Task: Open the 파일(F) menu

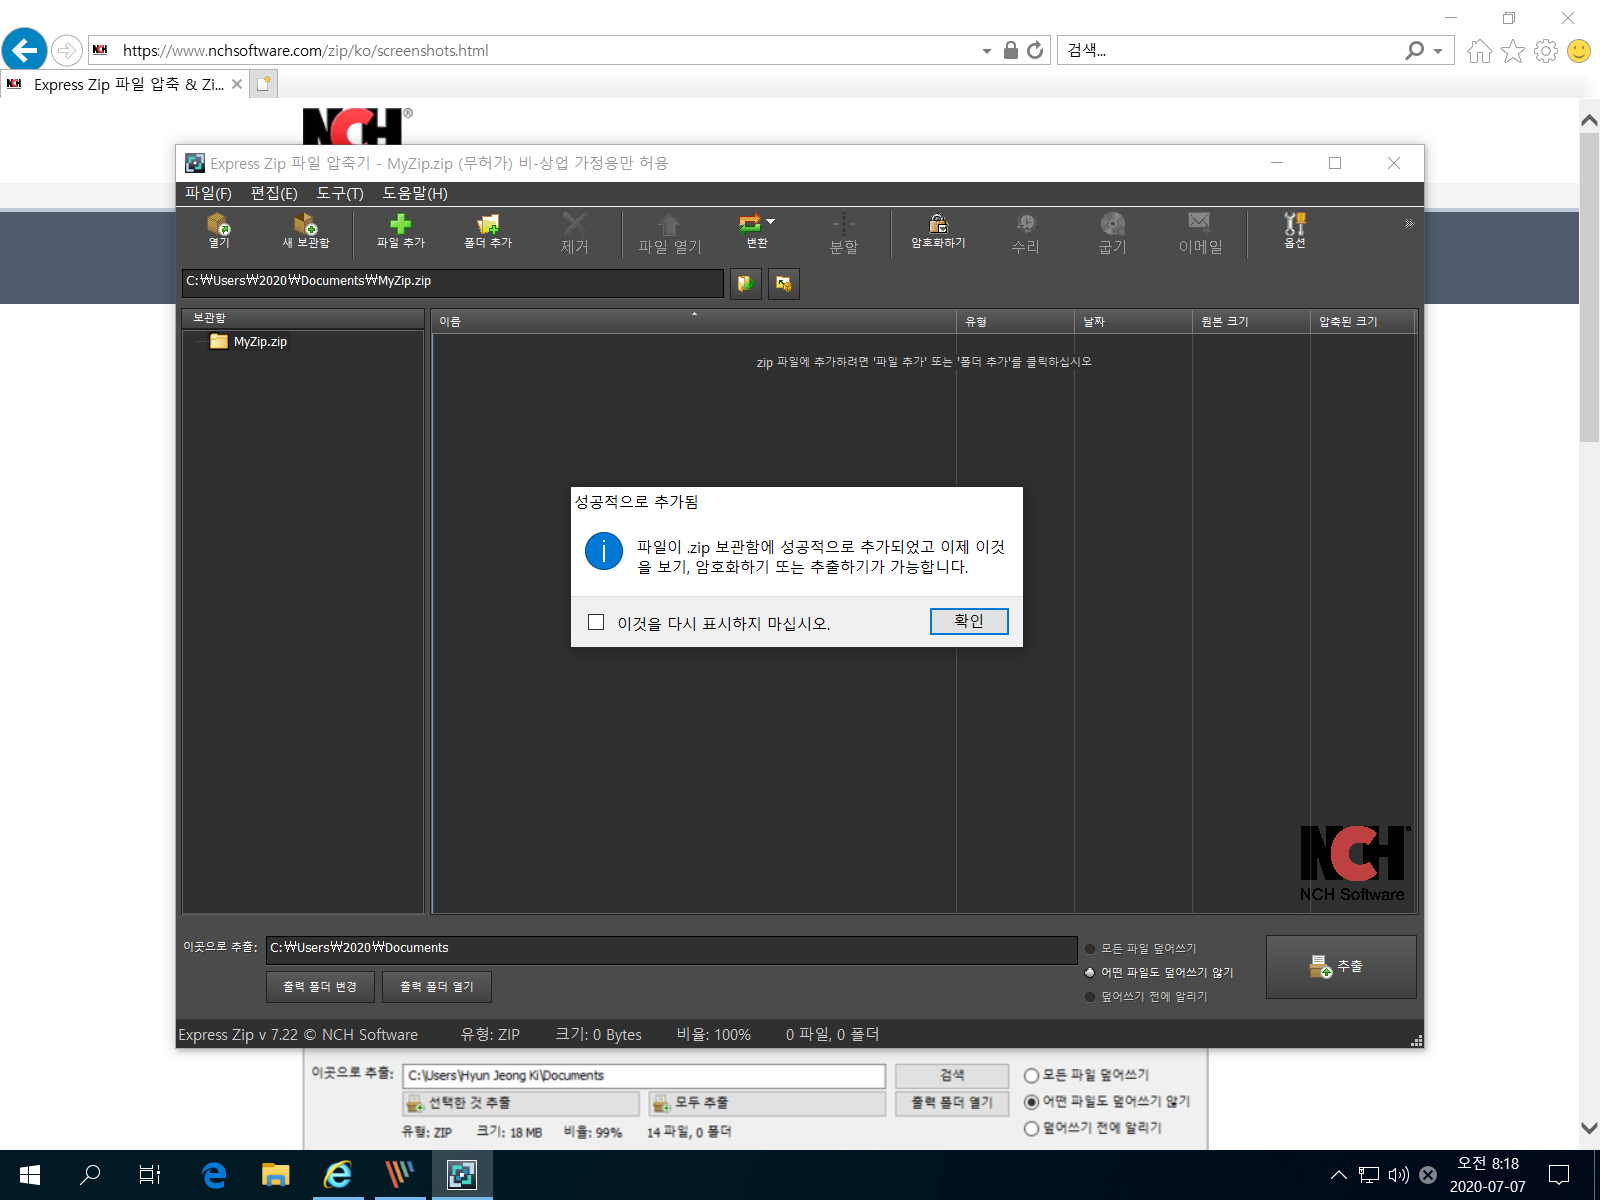Action: pyautogui.click(x=208, y=193)
